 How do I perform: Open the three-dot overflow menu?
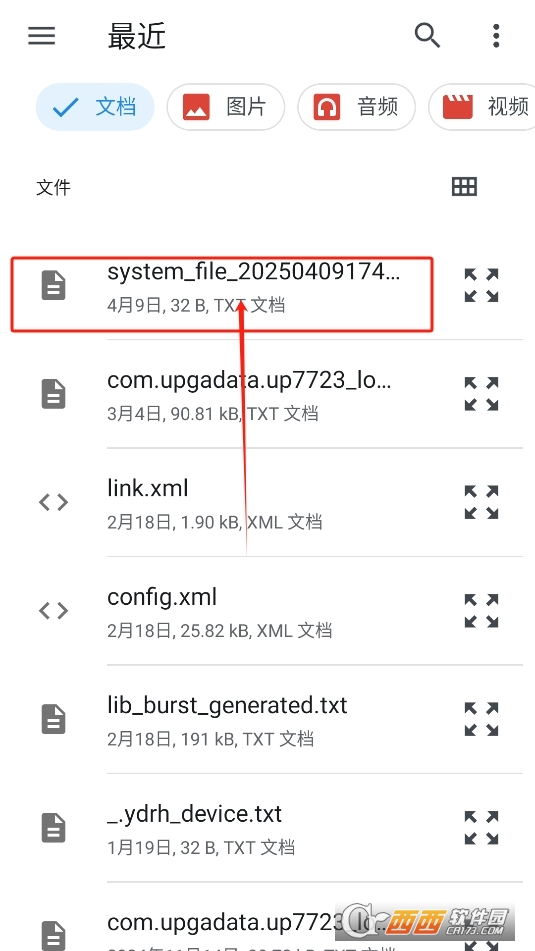coord(496,36)
